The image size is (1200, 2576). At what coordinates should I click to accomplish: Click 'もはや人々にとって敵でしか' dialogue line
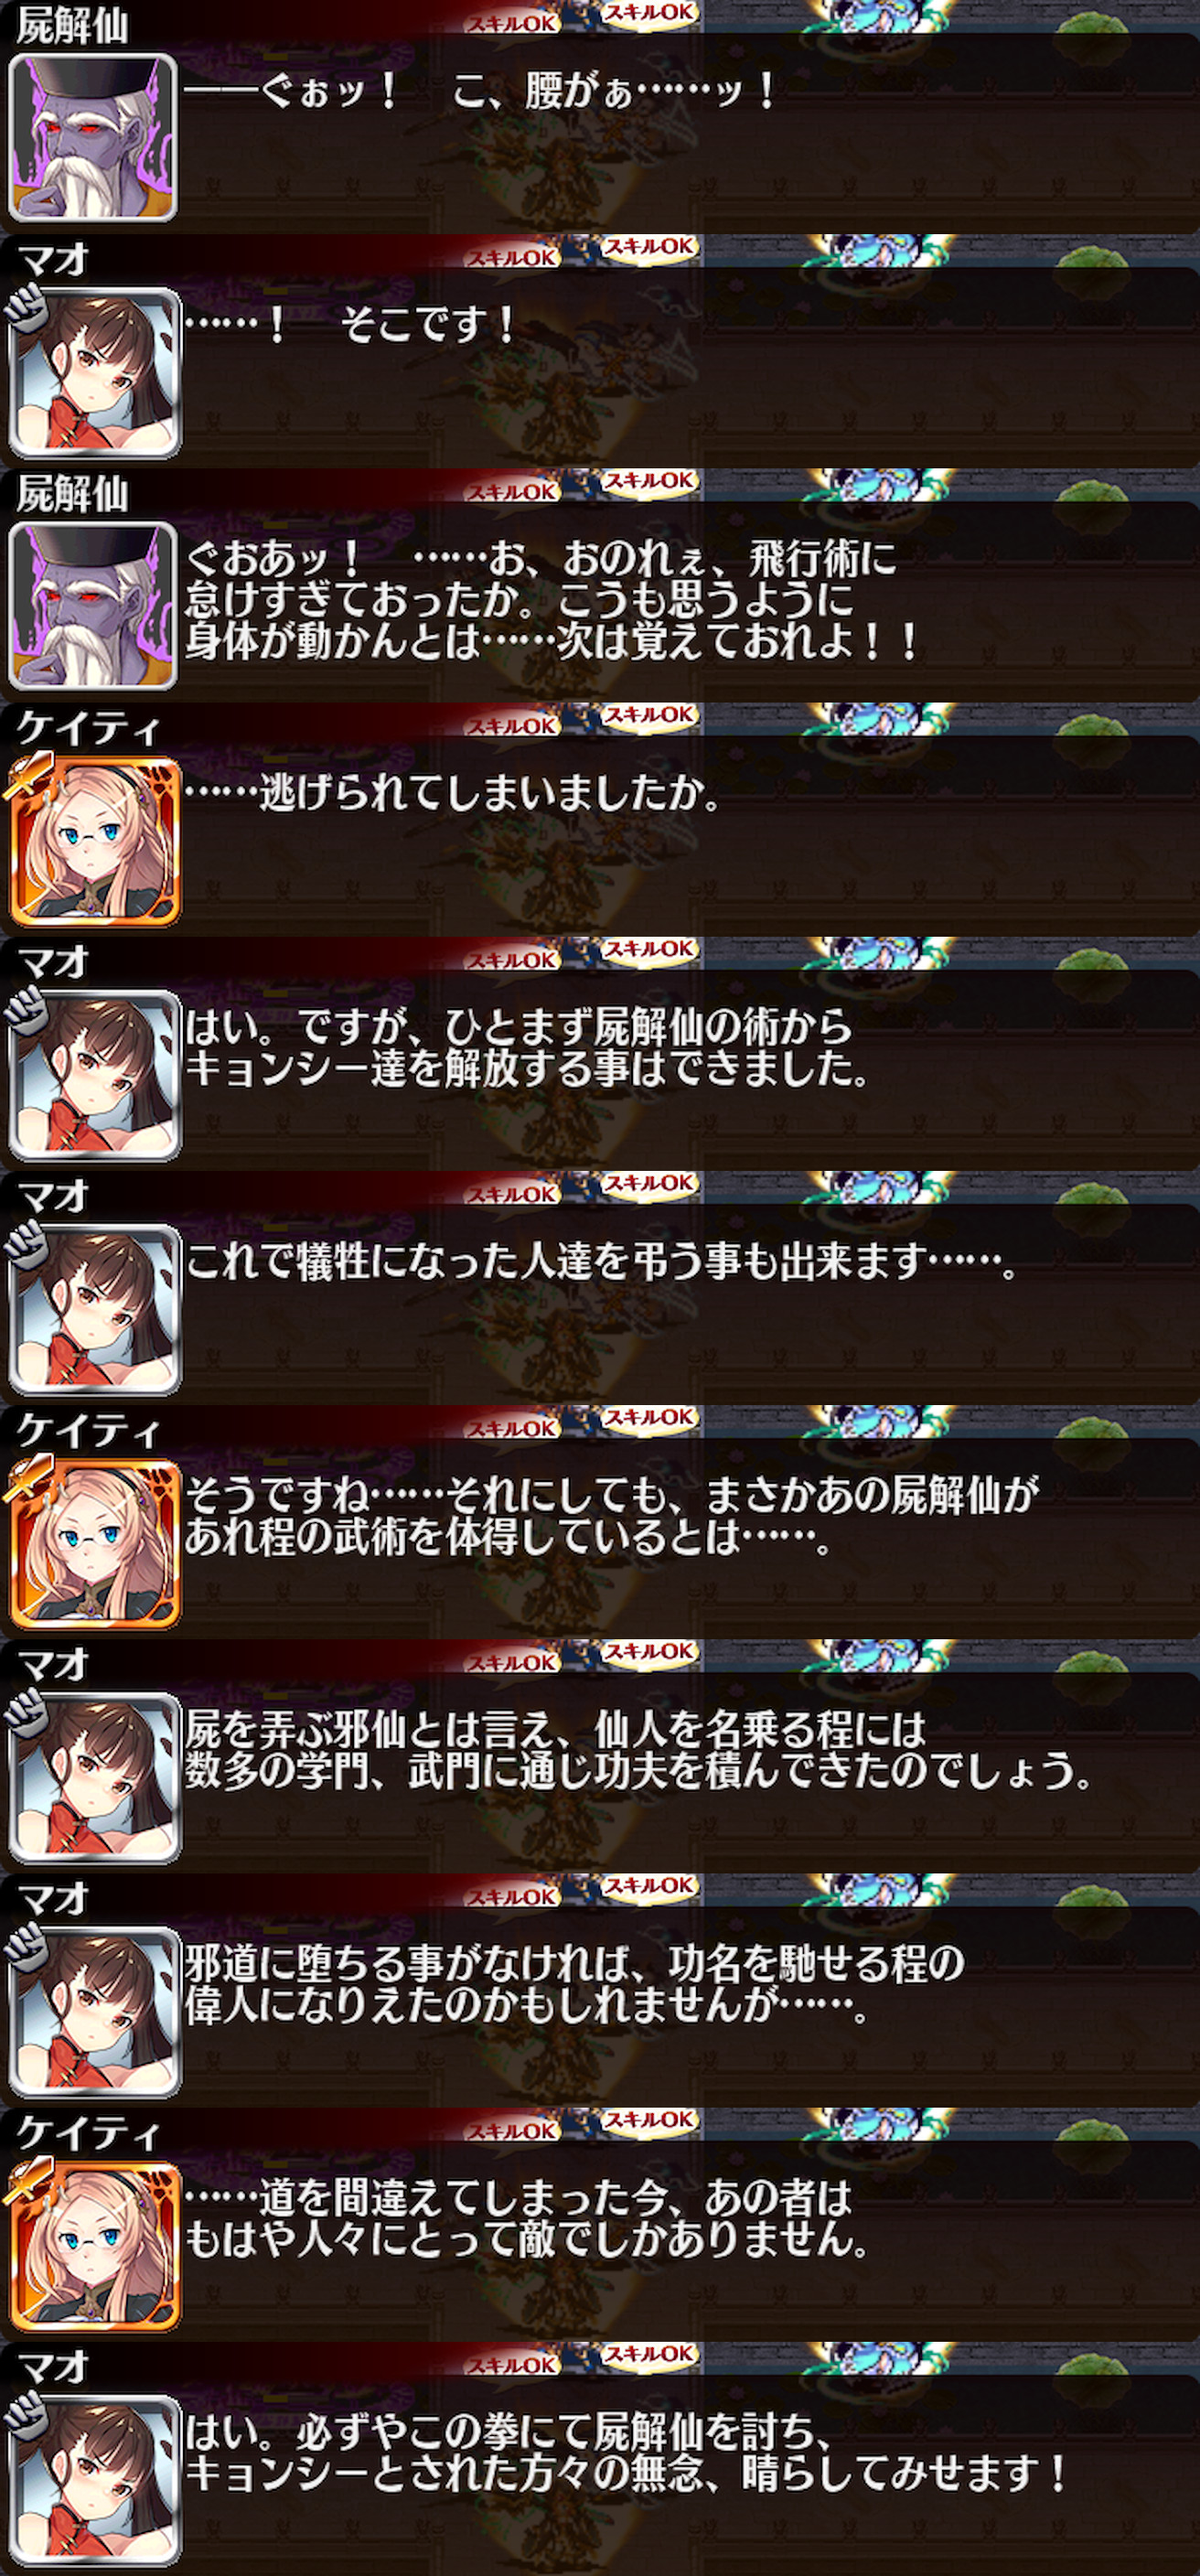(526, 2239)
